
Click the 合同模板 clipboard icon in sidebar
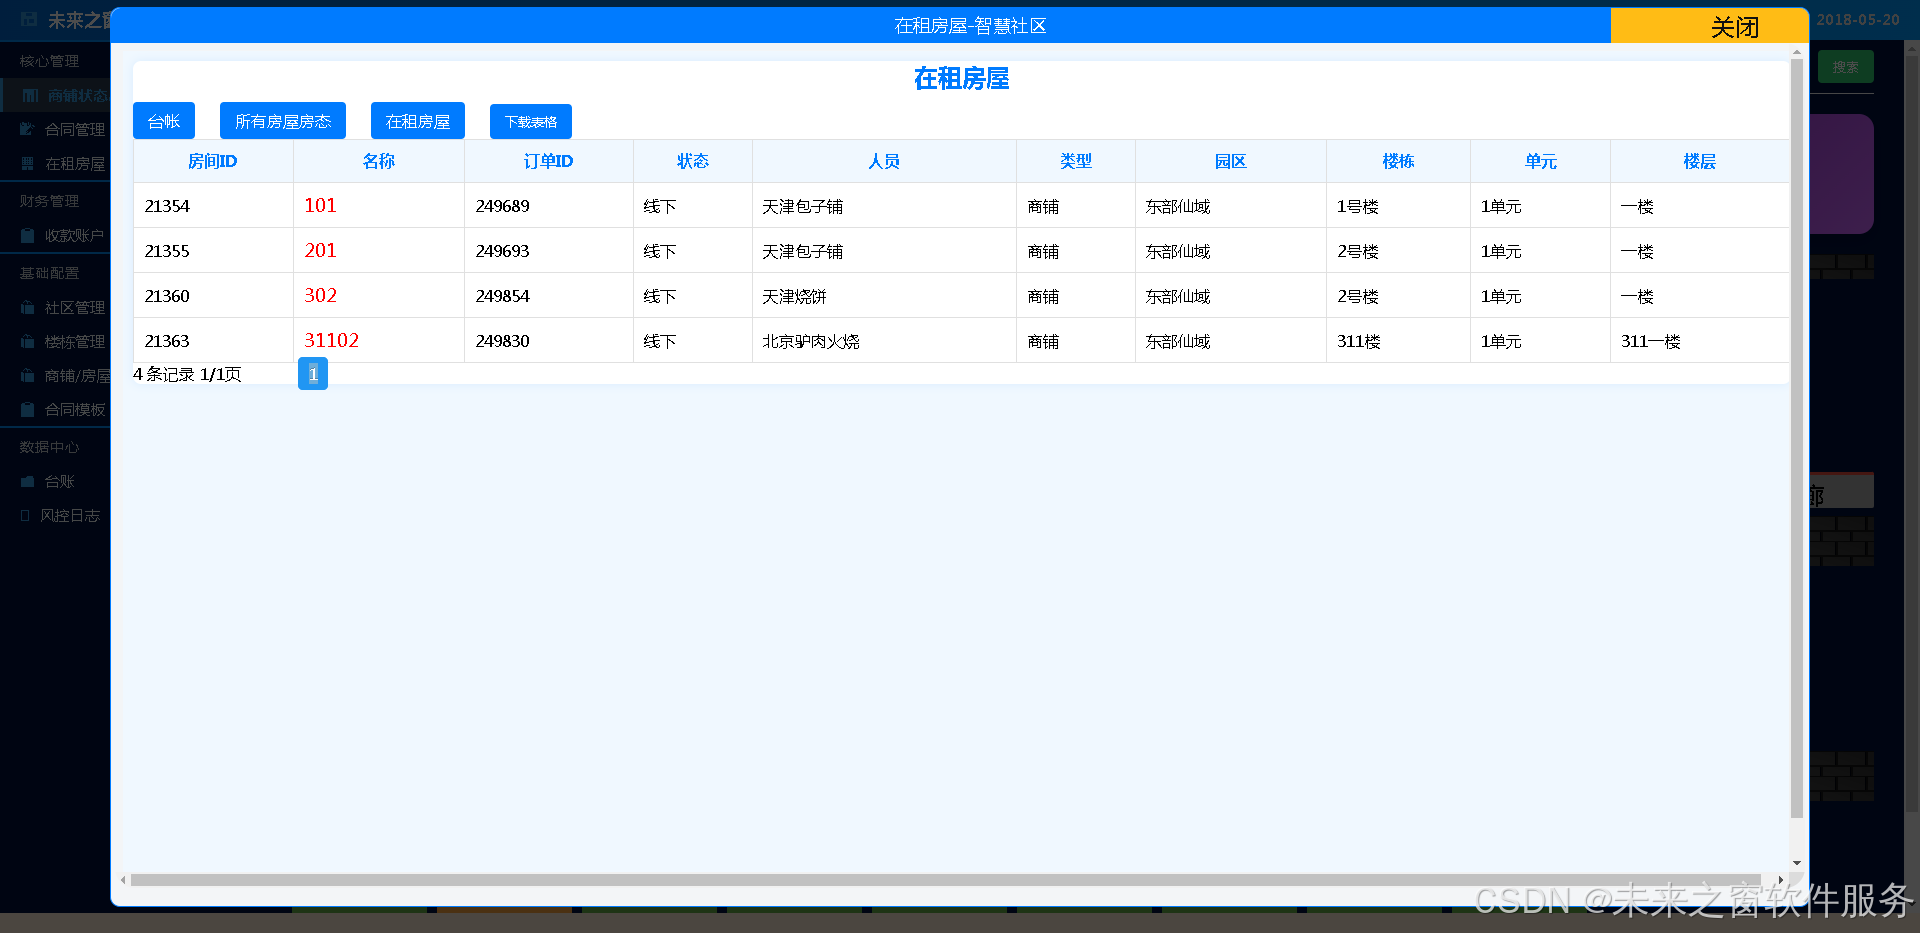[x=28, y=410]
